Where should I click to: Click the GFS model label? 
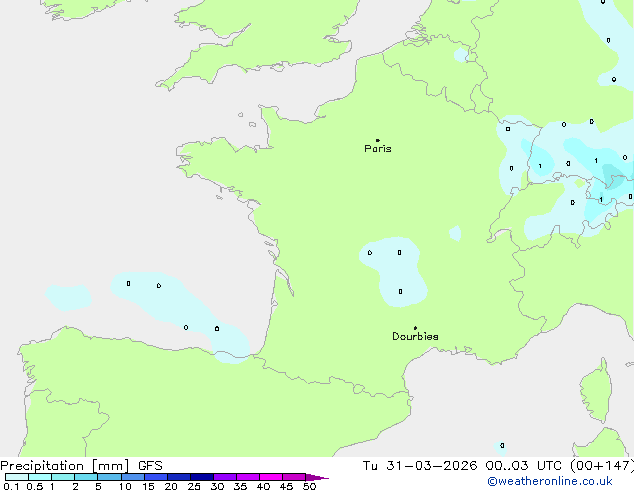[150, 466]
